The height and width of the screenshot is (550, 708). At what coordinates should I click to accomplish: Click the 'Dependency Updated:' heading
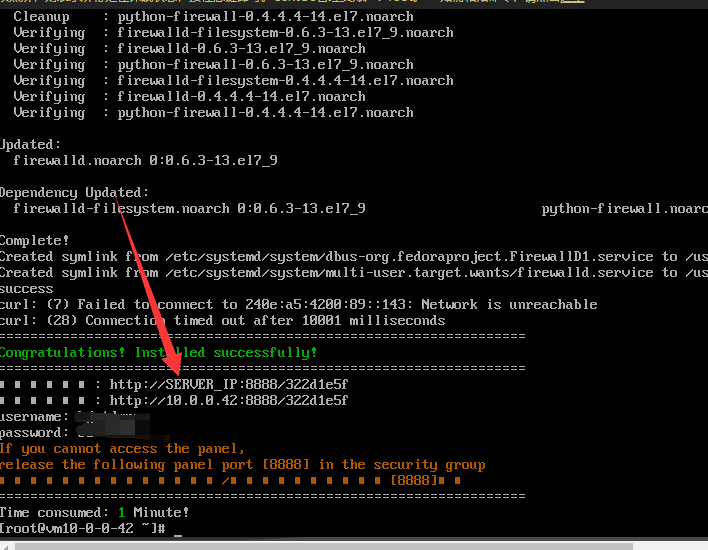point(74,192)
